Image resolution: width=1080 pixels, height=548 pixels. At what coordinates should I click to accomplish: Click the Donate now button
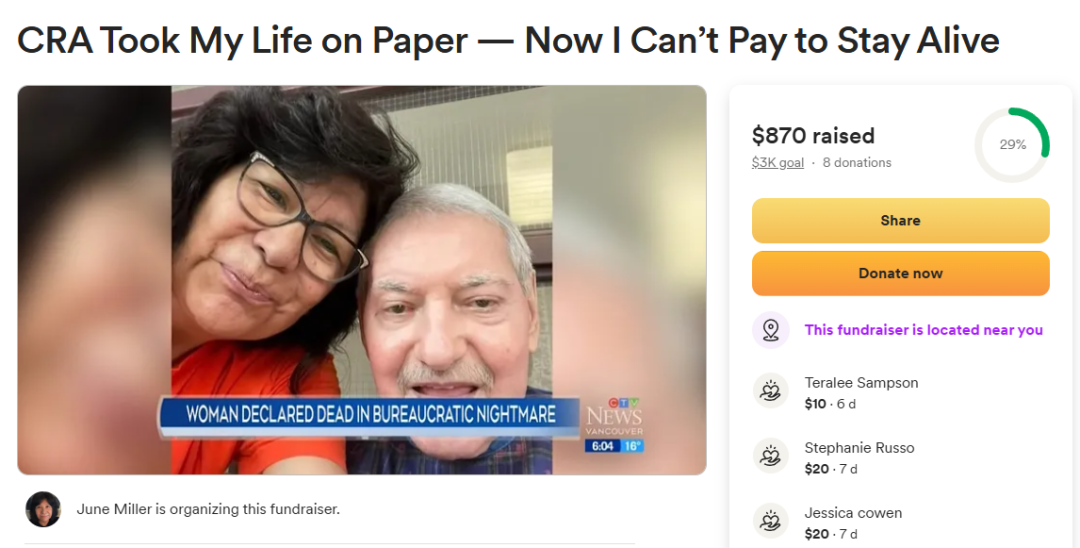click(900, 273)
